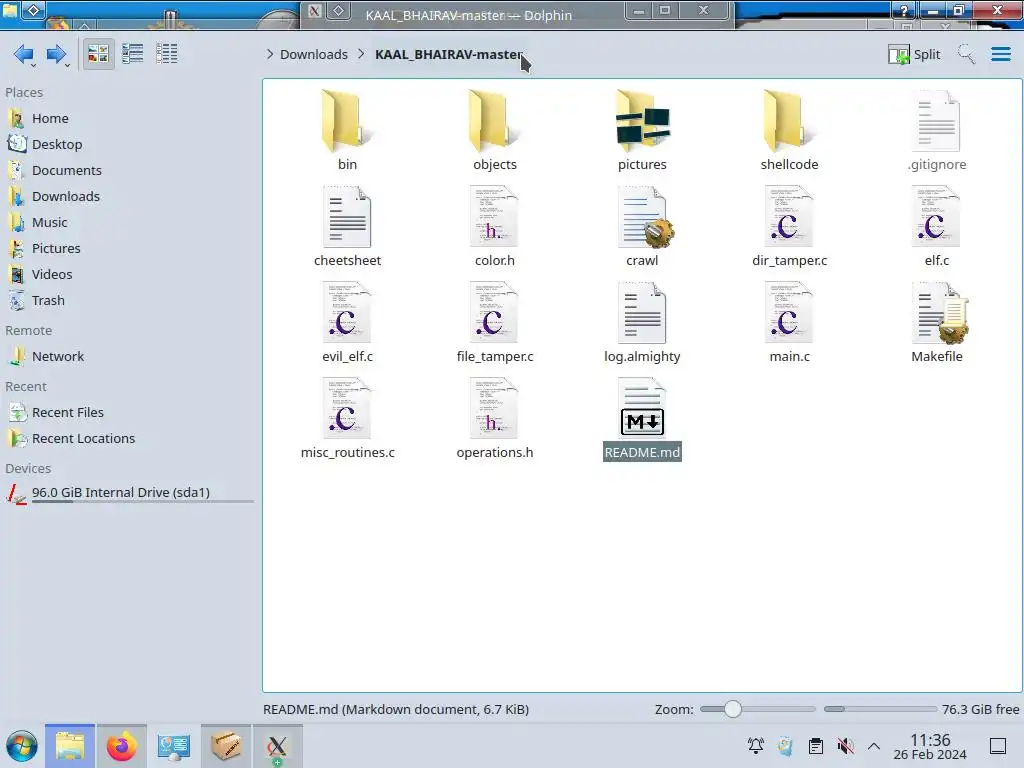Expand the chevron before Downloads breadcrumb
This screenshot has width=1024, height=768.
coord(270,54)
